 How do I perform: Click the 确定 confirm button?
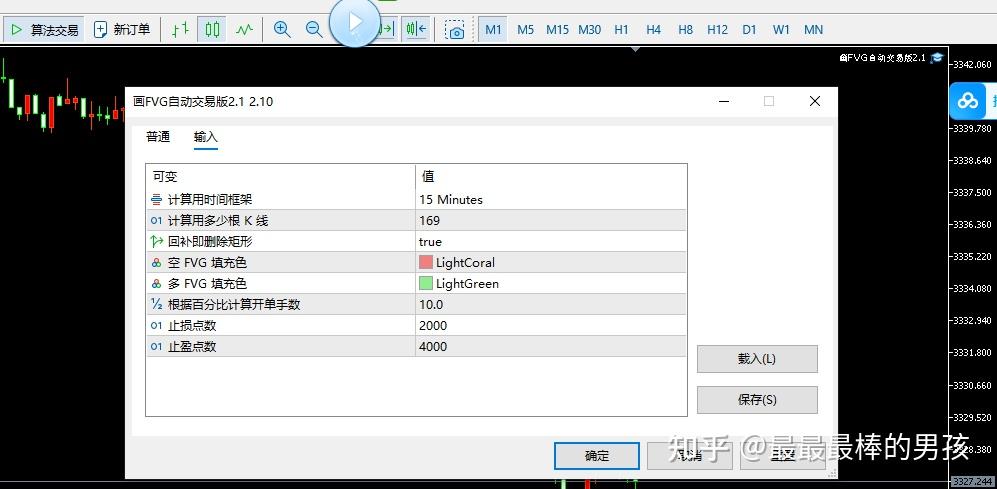coord(596,456)
